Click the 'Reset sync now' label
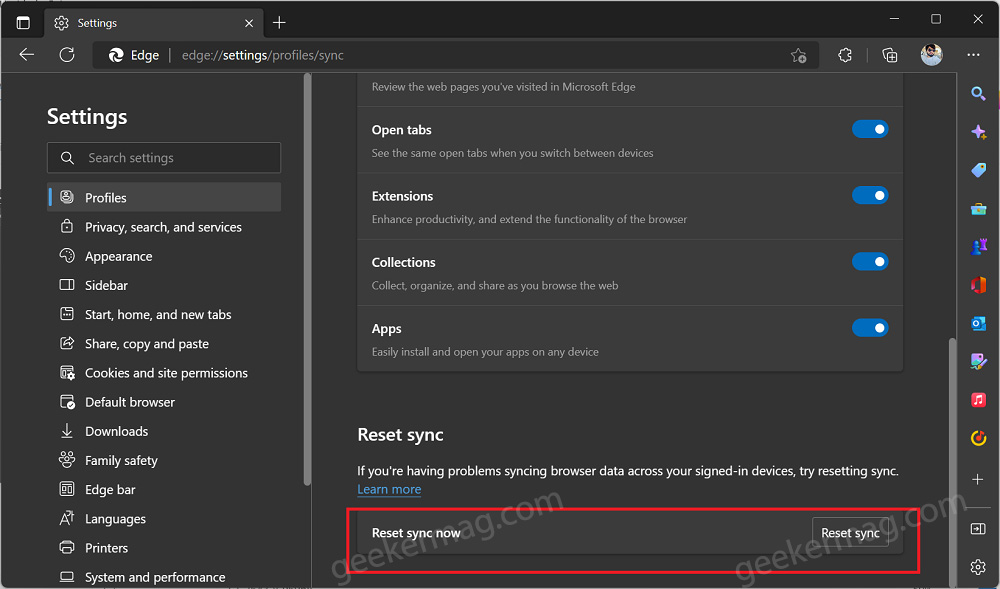Viewport: 1000px width, 589px height. [x=416, y=533]
